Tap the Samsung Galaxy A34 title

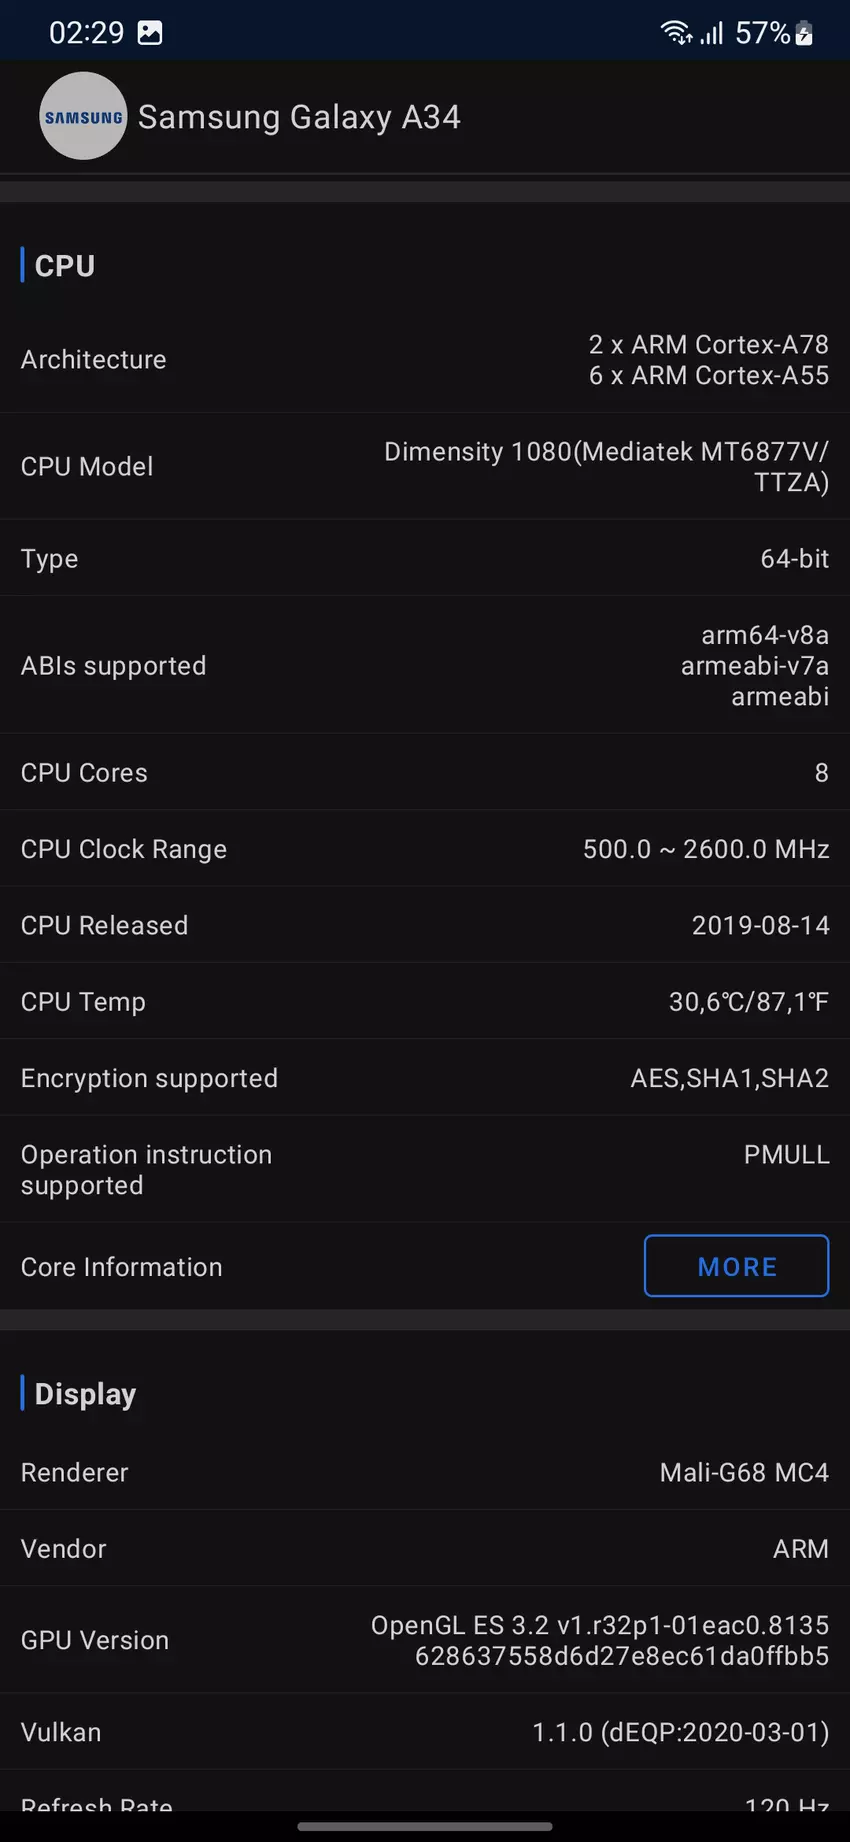tap(299, 117)
